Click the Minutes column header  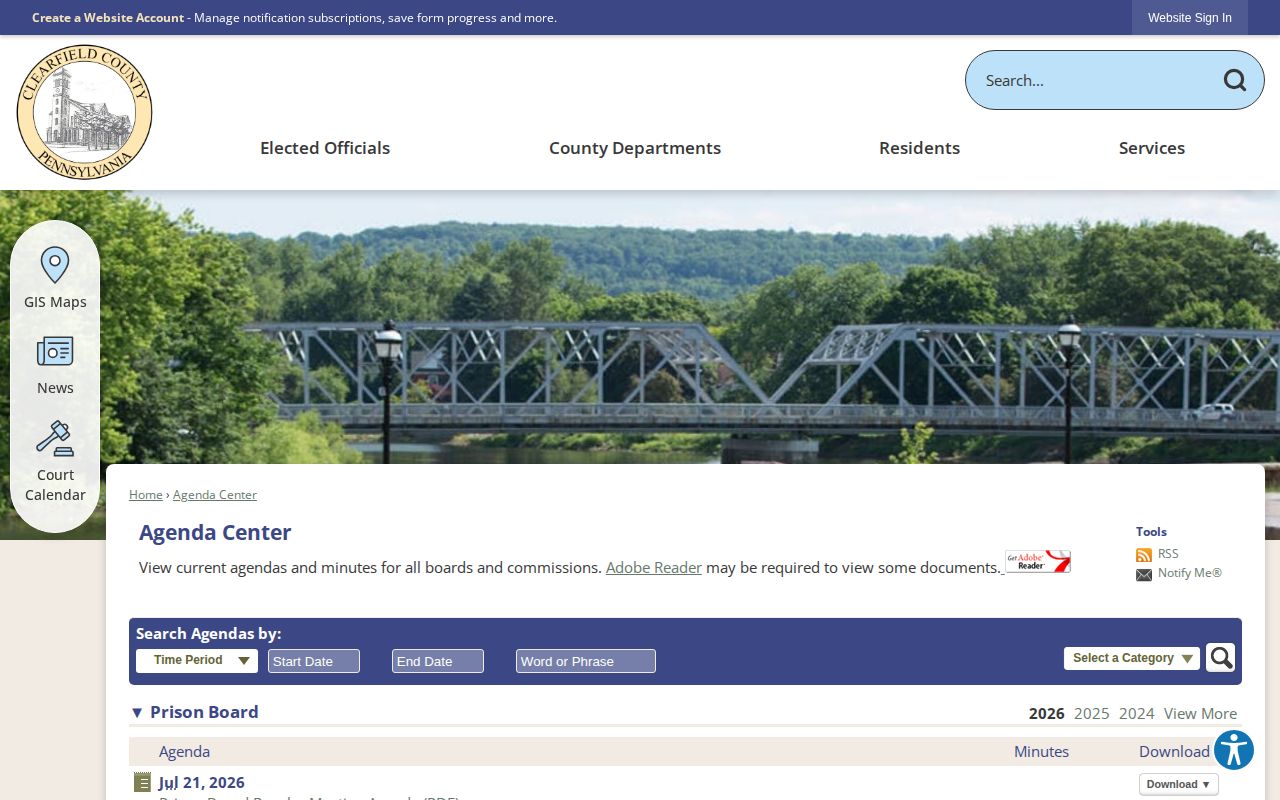click(x=1041, y=751)
